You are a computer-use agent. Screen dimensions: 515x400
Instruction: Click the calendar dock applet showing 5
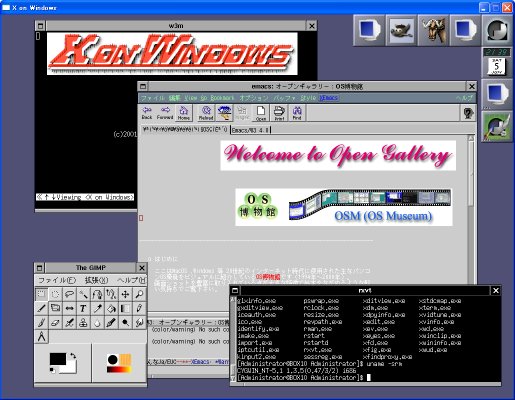(x=497, y=66)
